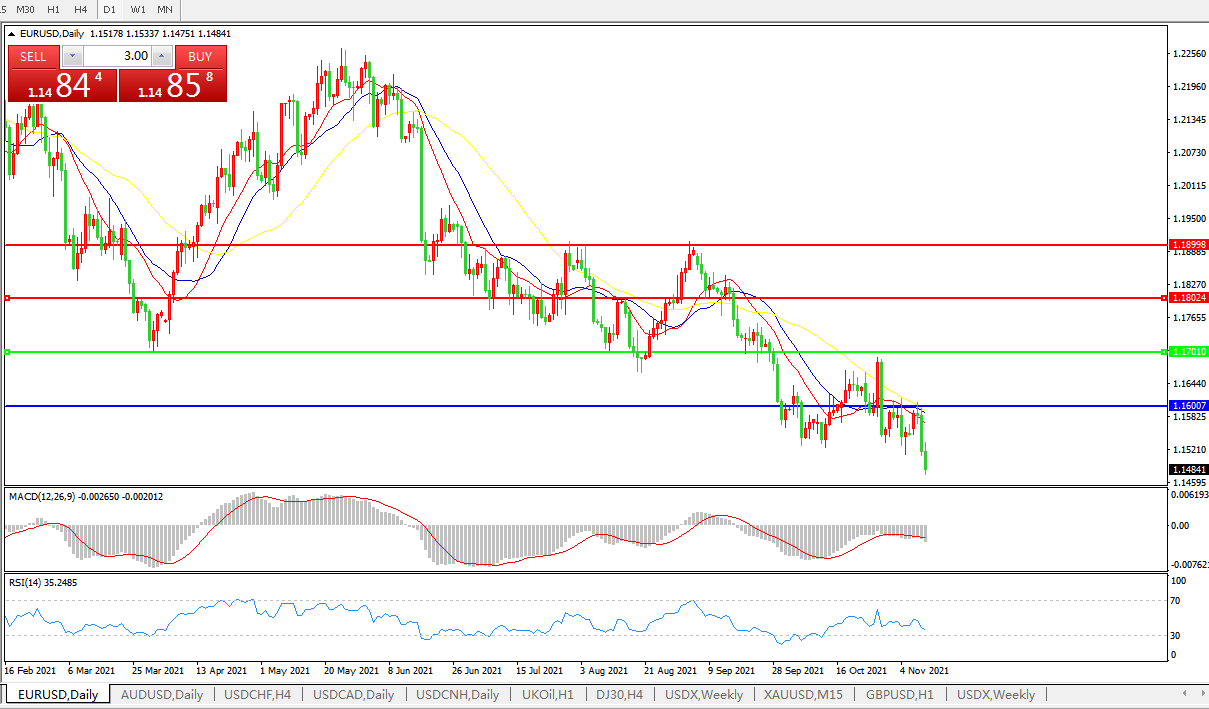The height and width of the screenshot is (709, 1209).
Task: Enable the H1 timeframe
Action: coord(54,9)
